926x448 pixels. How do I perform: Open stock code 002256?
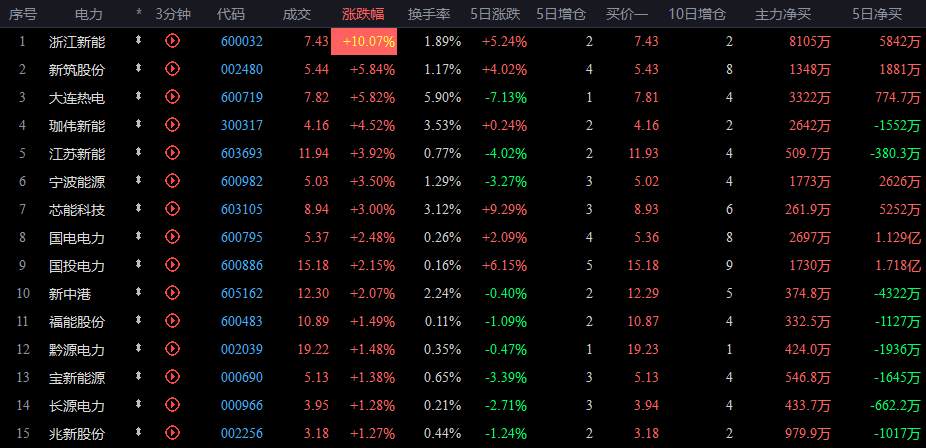242,433
